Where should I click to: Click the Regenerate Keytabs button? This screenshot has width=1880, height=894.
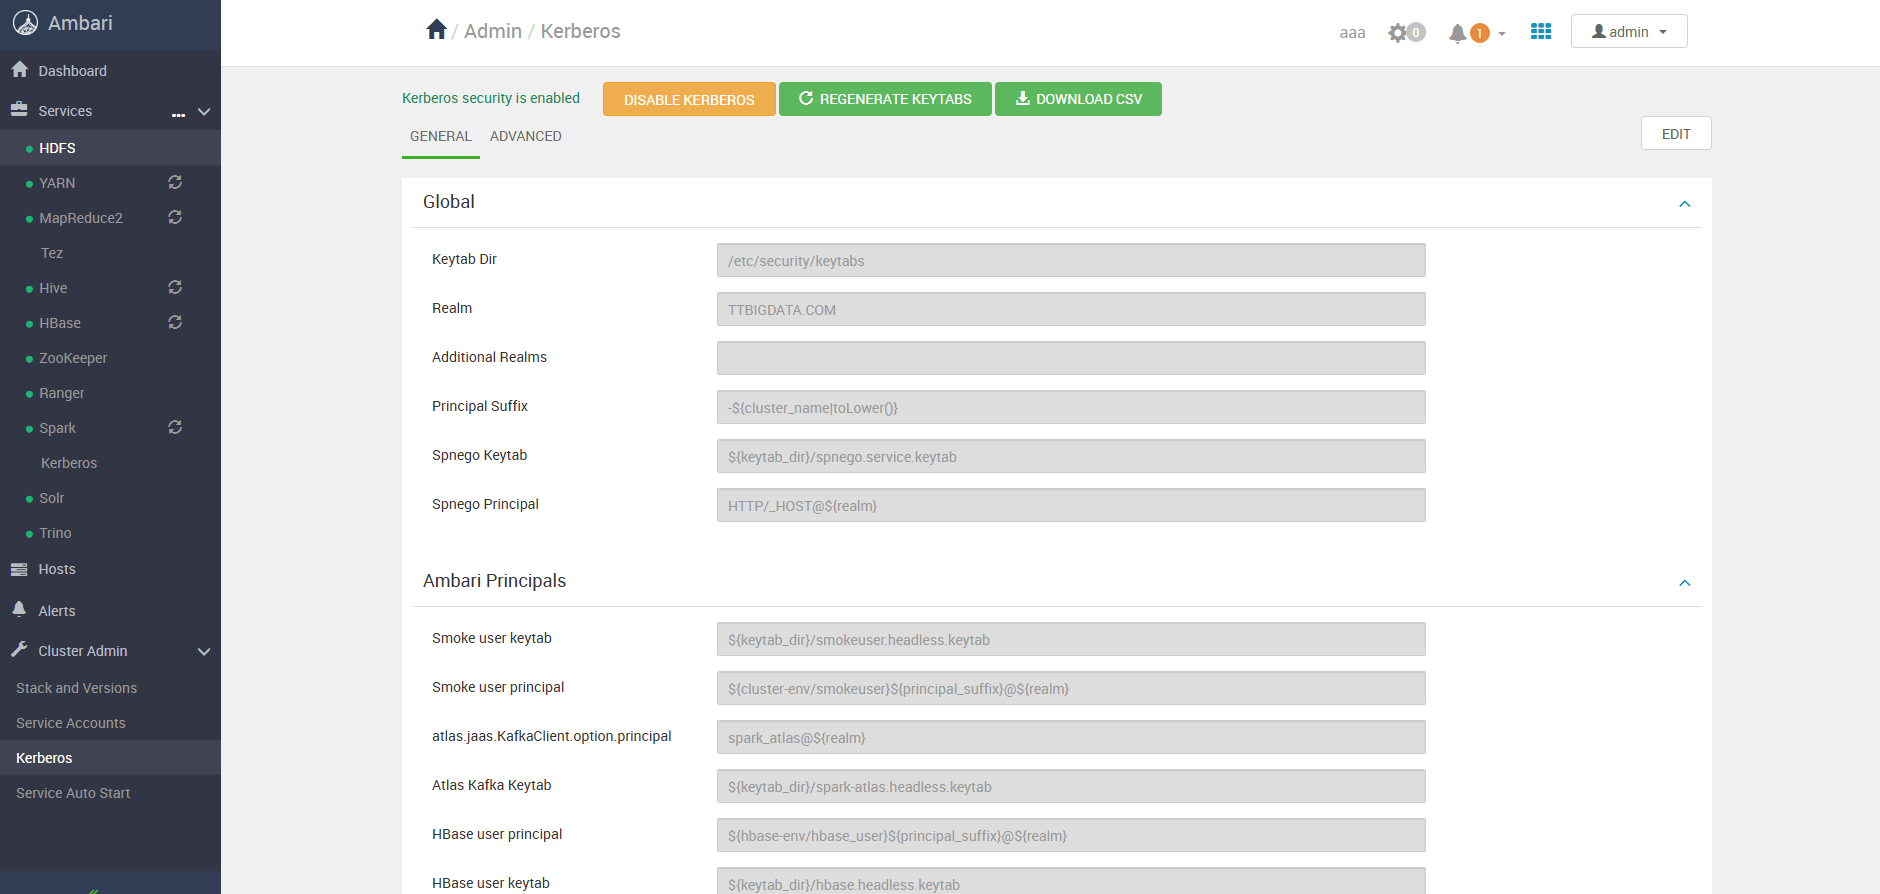coord(885,99)
